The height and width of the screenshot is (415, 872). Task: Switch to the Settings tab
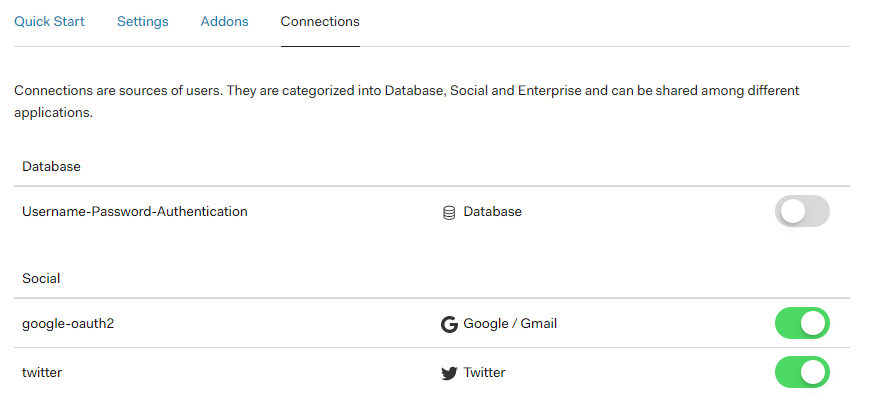click(x=142, y=21)
